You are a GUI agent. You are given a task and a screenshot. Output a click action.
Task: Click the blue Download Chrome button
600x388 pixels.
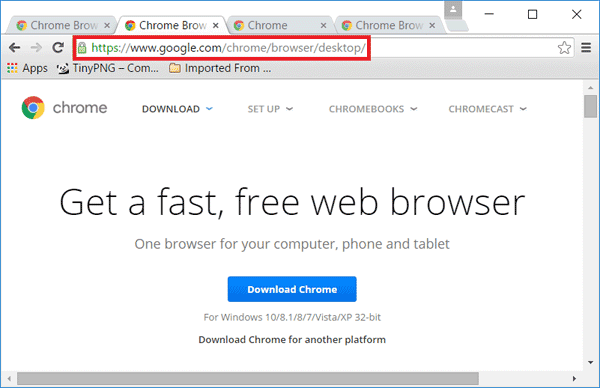[x=292, y=289]
